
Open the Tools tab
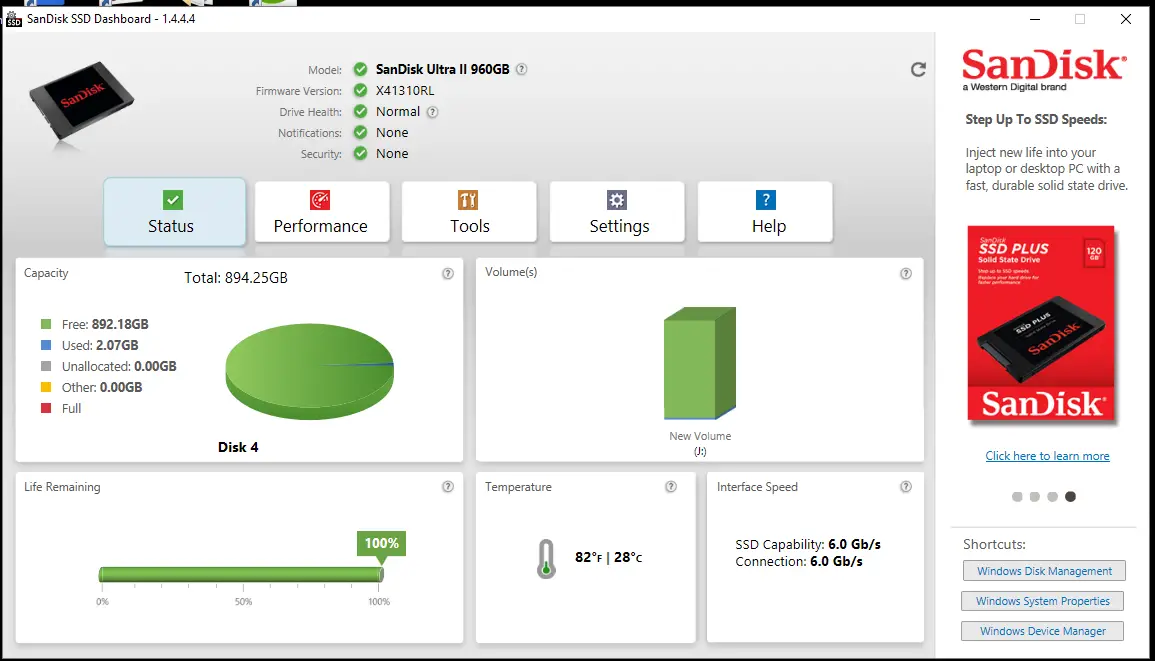click(x=469, y=211)
